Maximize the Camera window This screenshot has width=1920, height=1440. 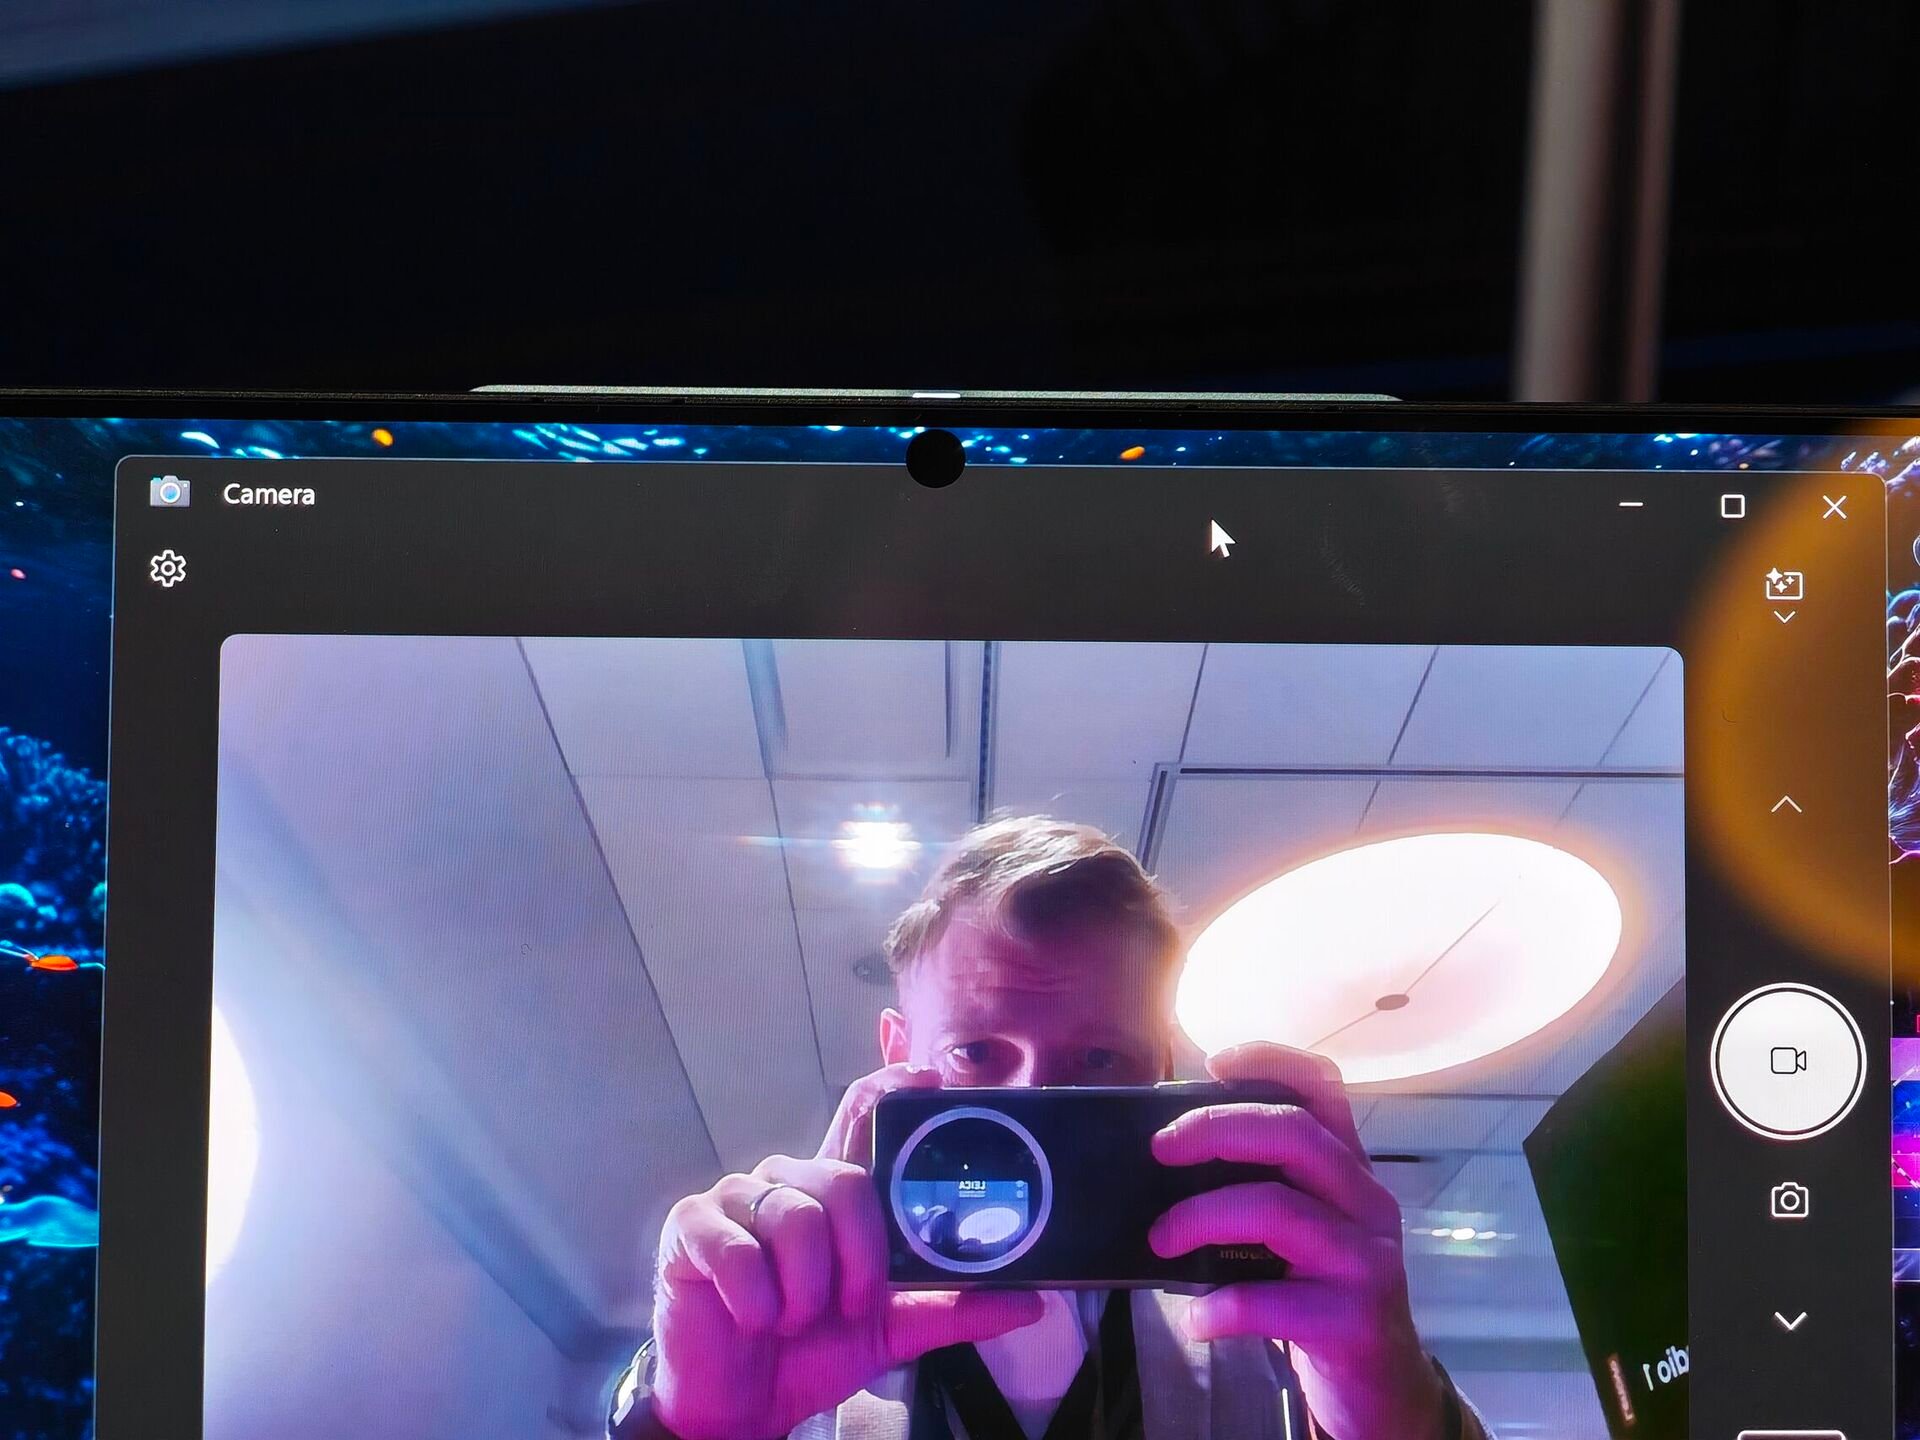click(1733, 506)
